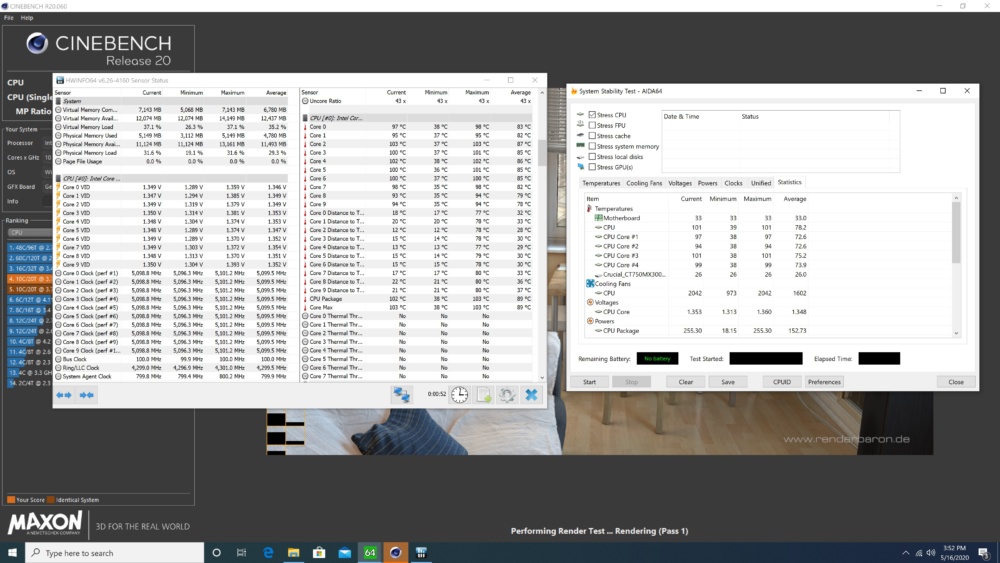Click the icon beside Powers in AIDA64
1000x563 pixels.
(x=590, y=321)
